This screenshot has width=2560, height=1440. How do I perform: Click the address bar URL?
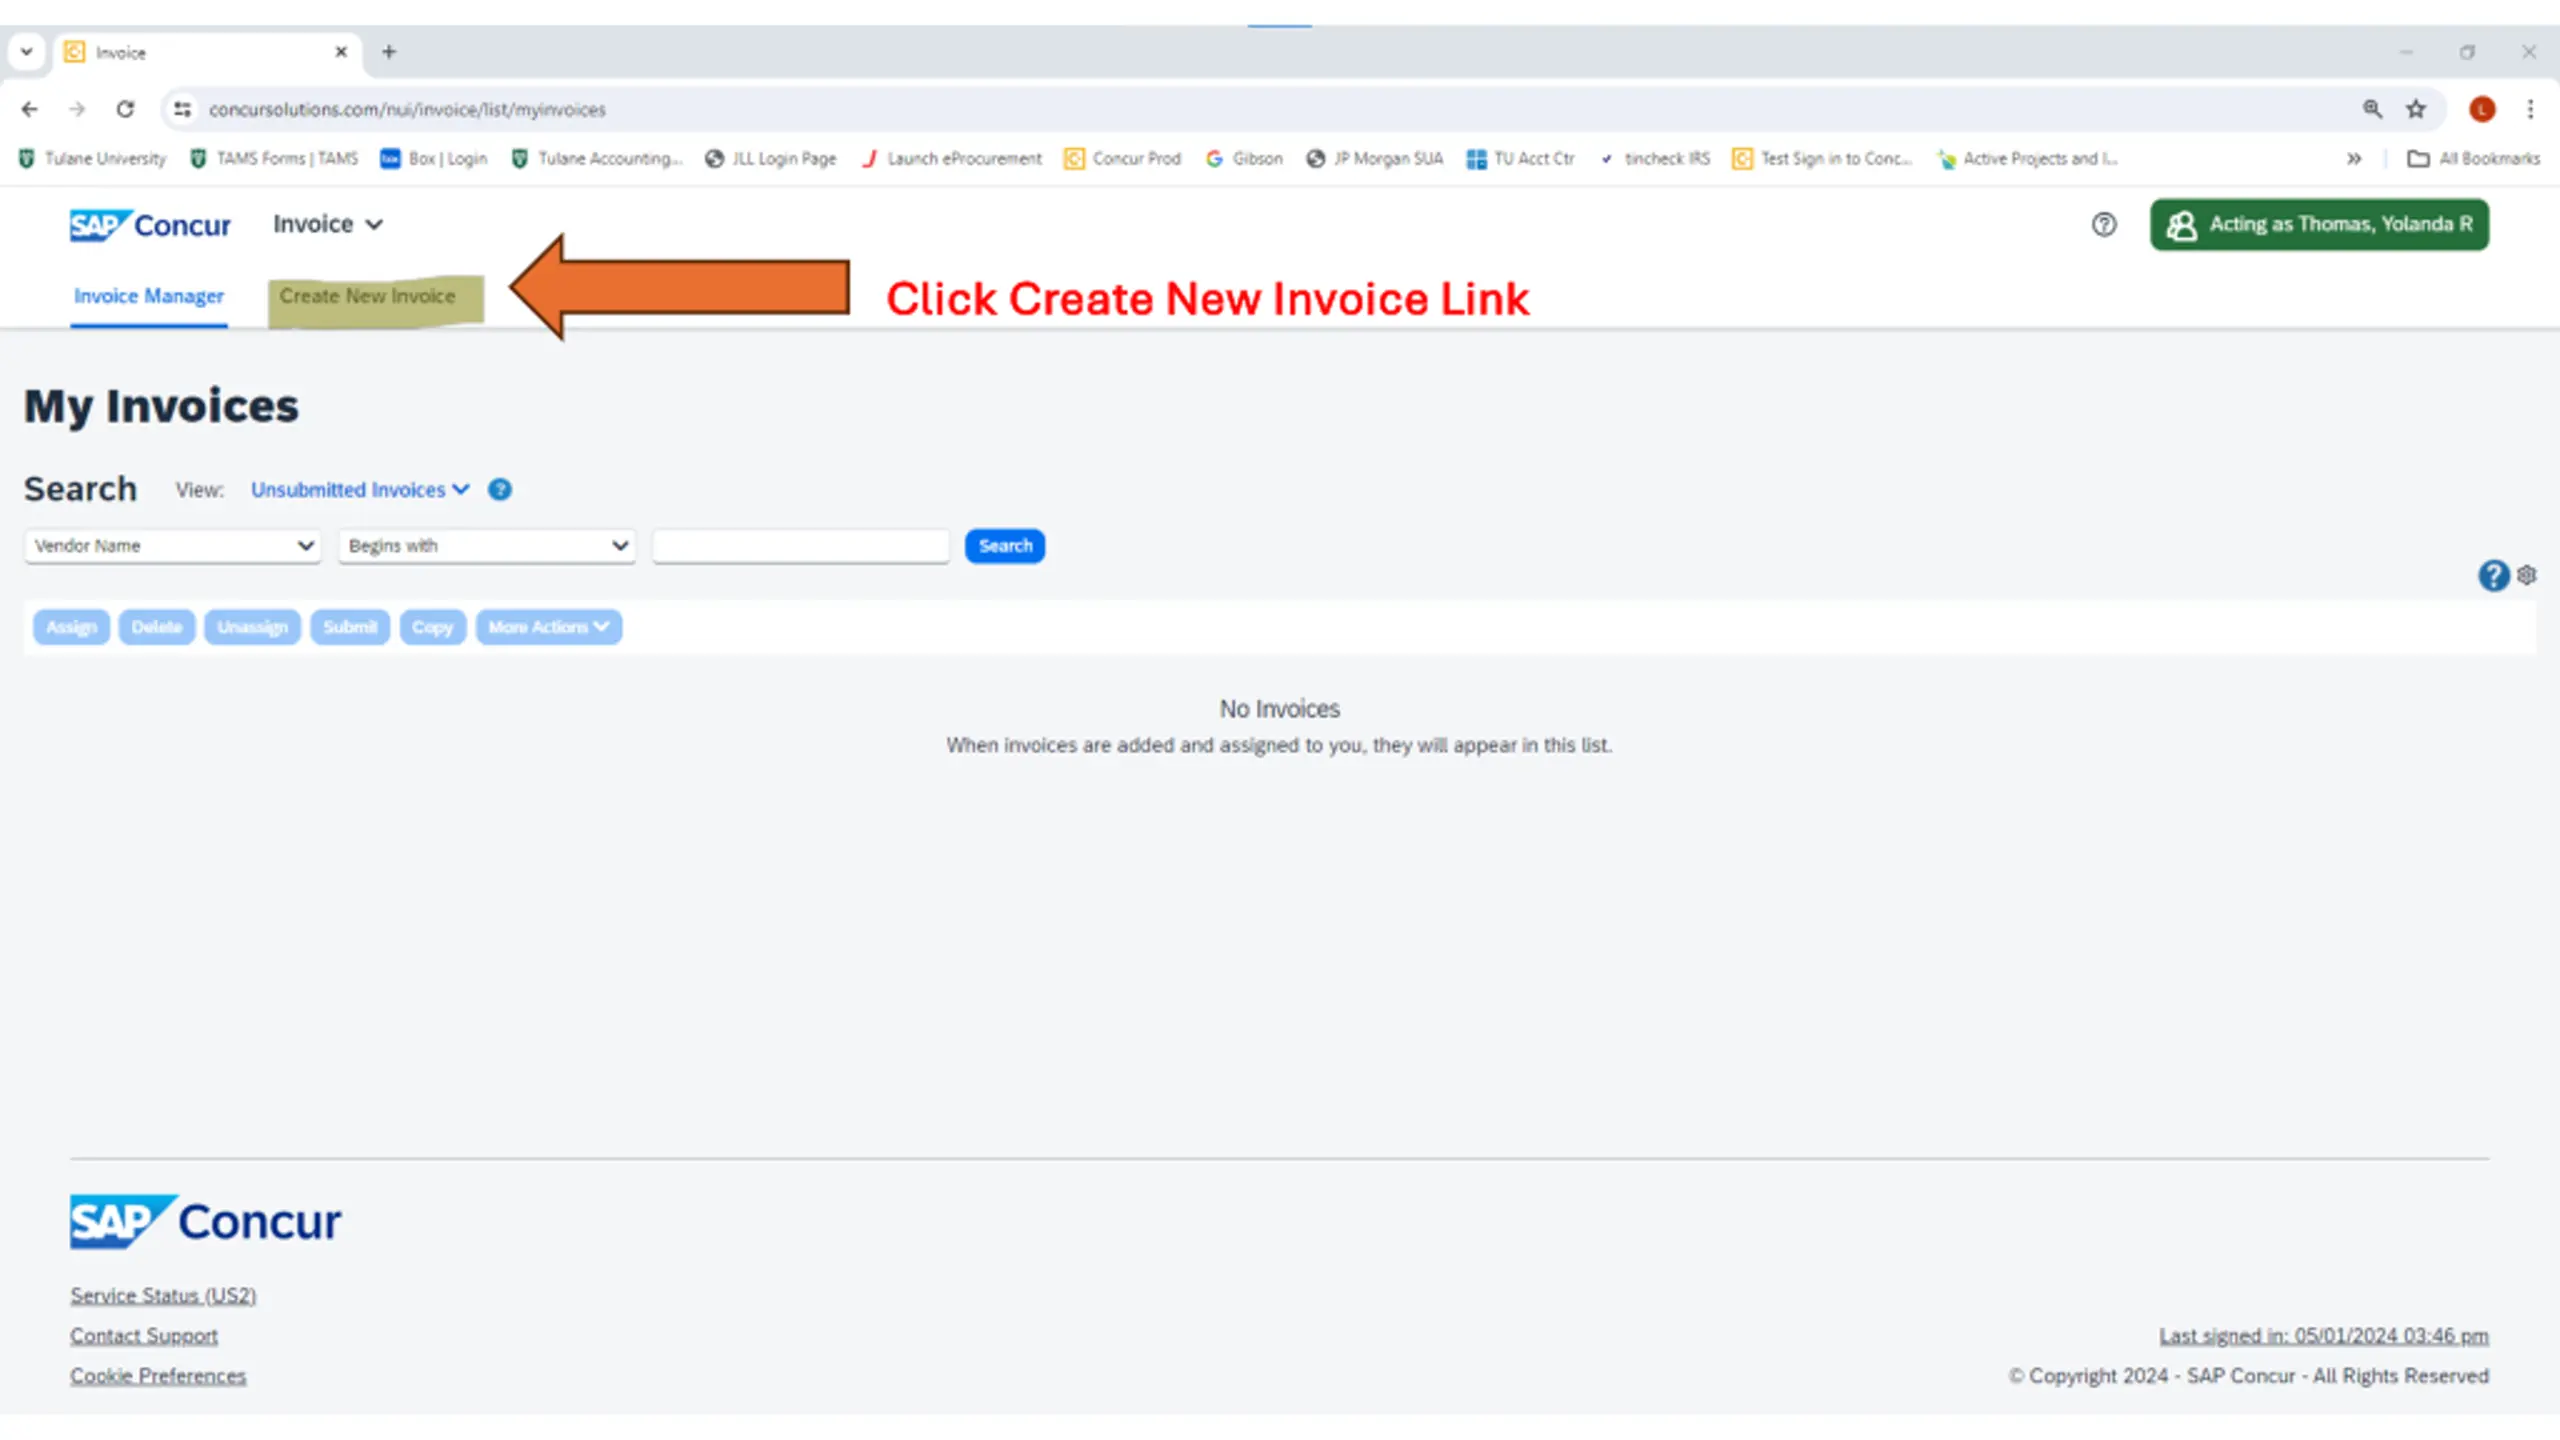pos(407,110)
